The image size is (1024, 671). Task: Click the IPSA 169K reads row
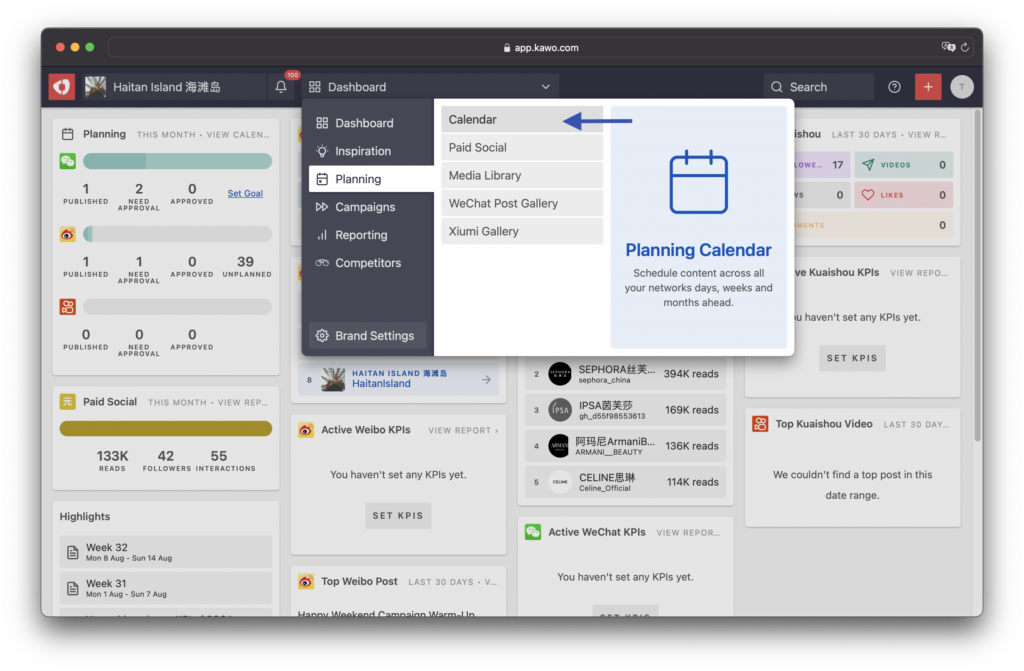(626, 410)
